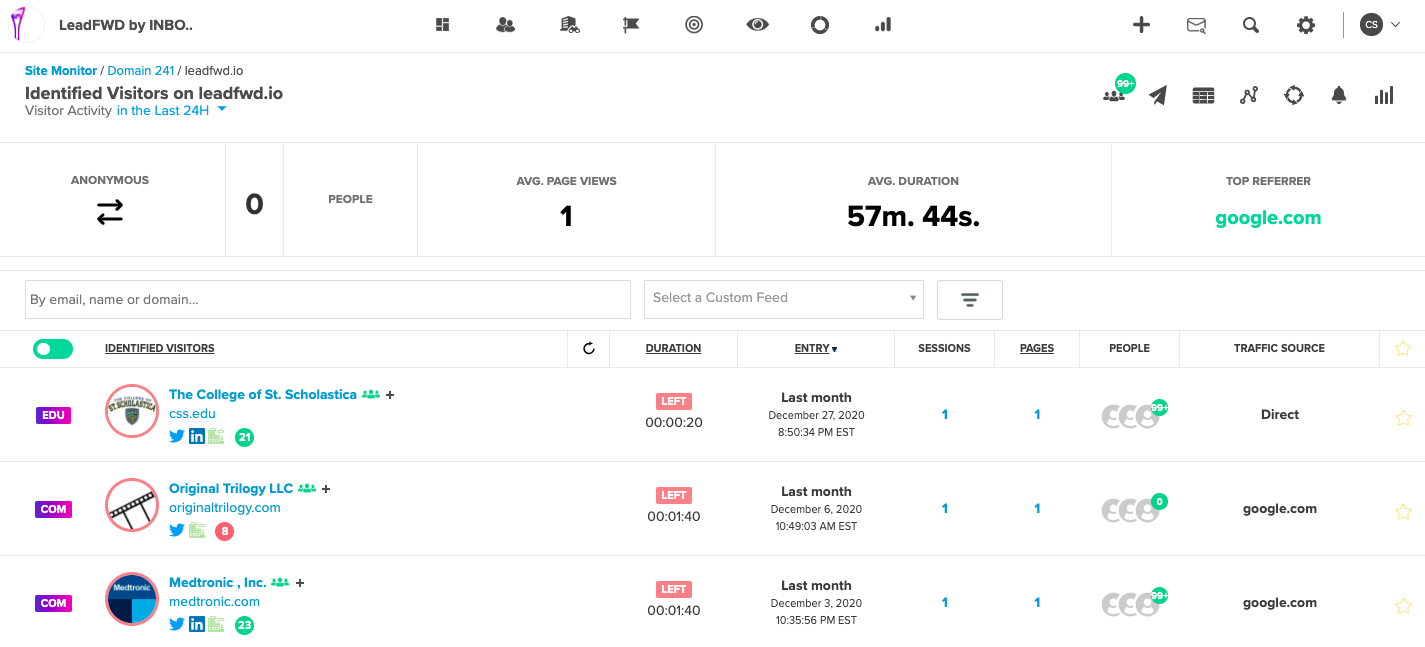The image size is (1425, 647).
Task: Open the Domain 241 breadcrumb link
Action: [x=141, y=71]
